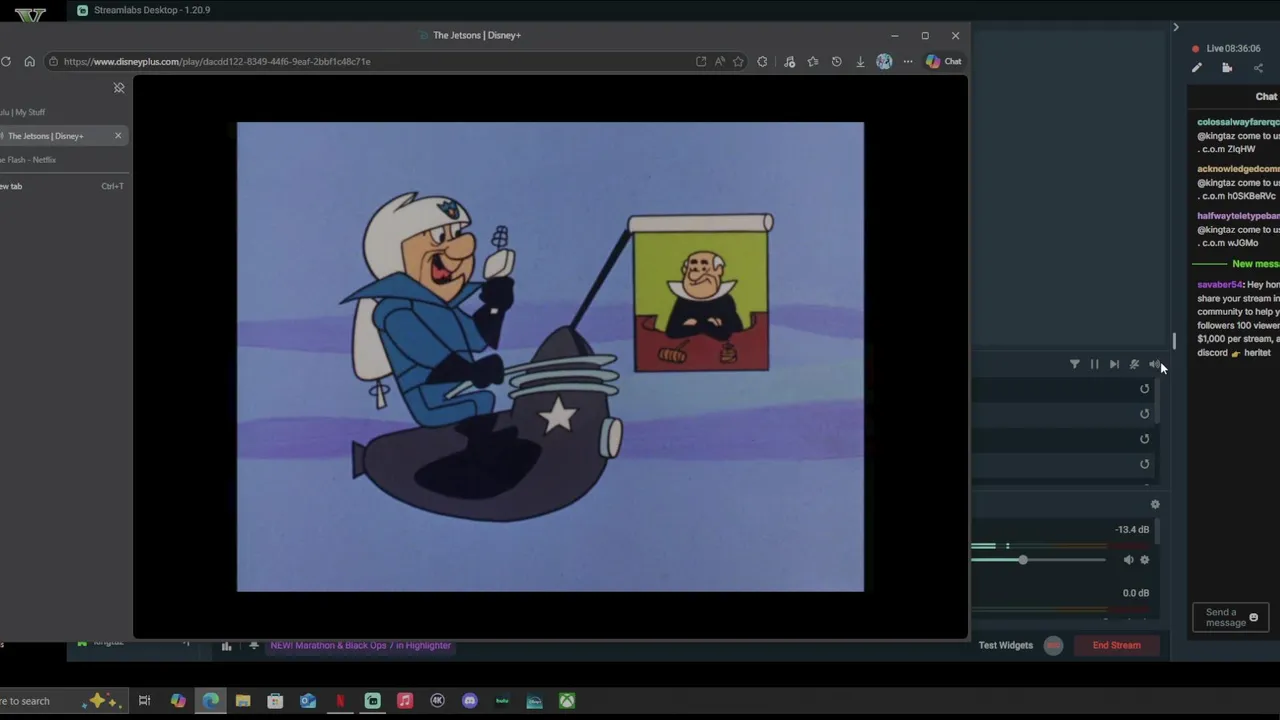The image size is (1280, 720).
Task: Click The Jetsons video frame
Action: coord(550,357)
